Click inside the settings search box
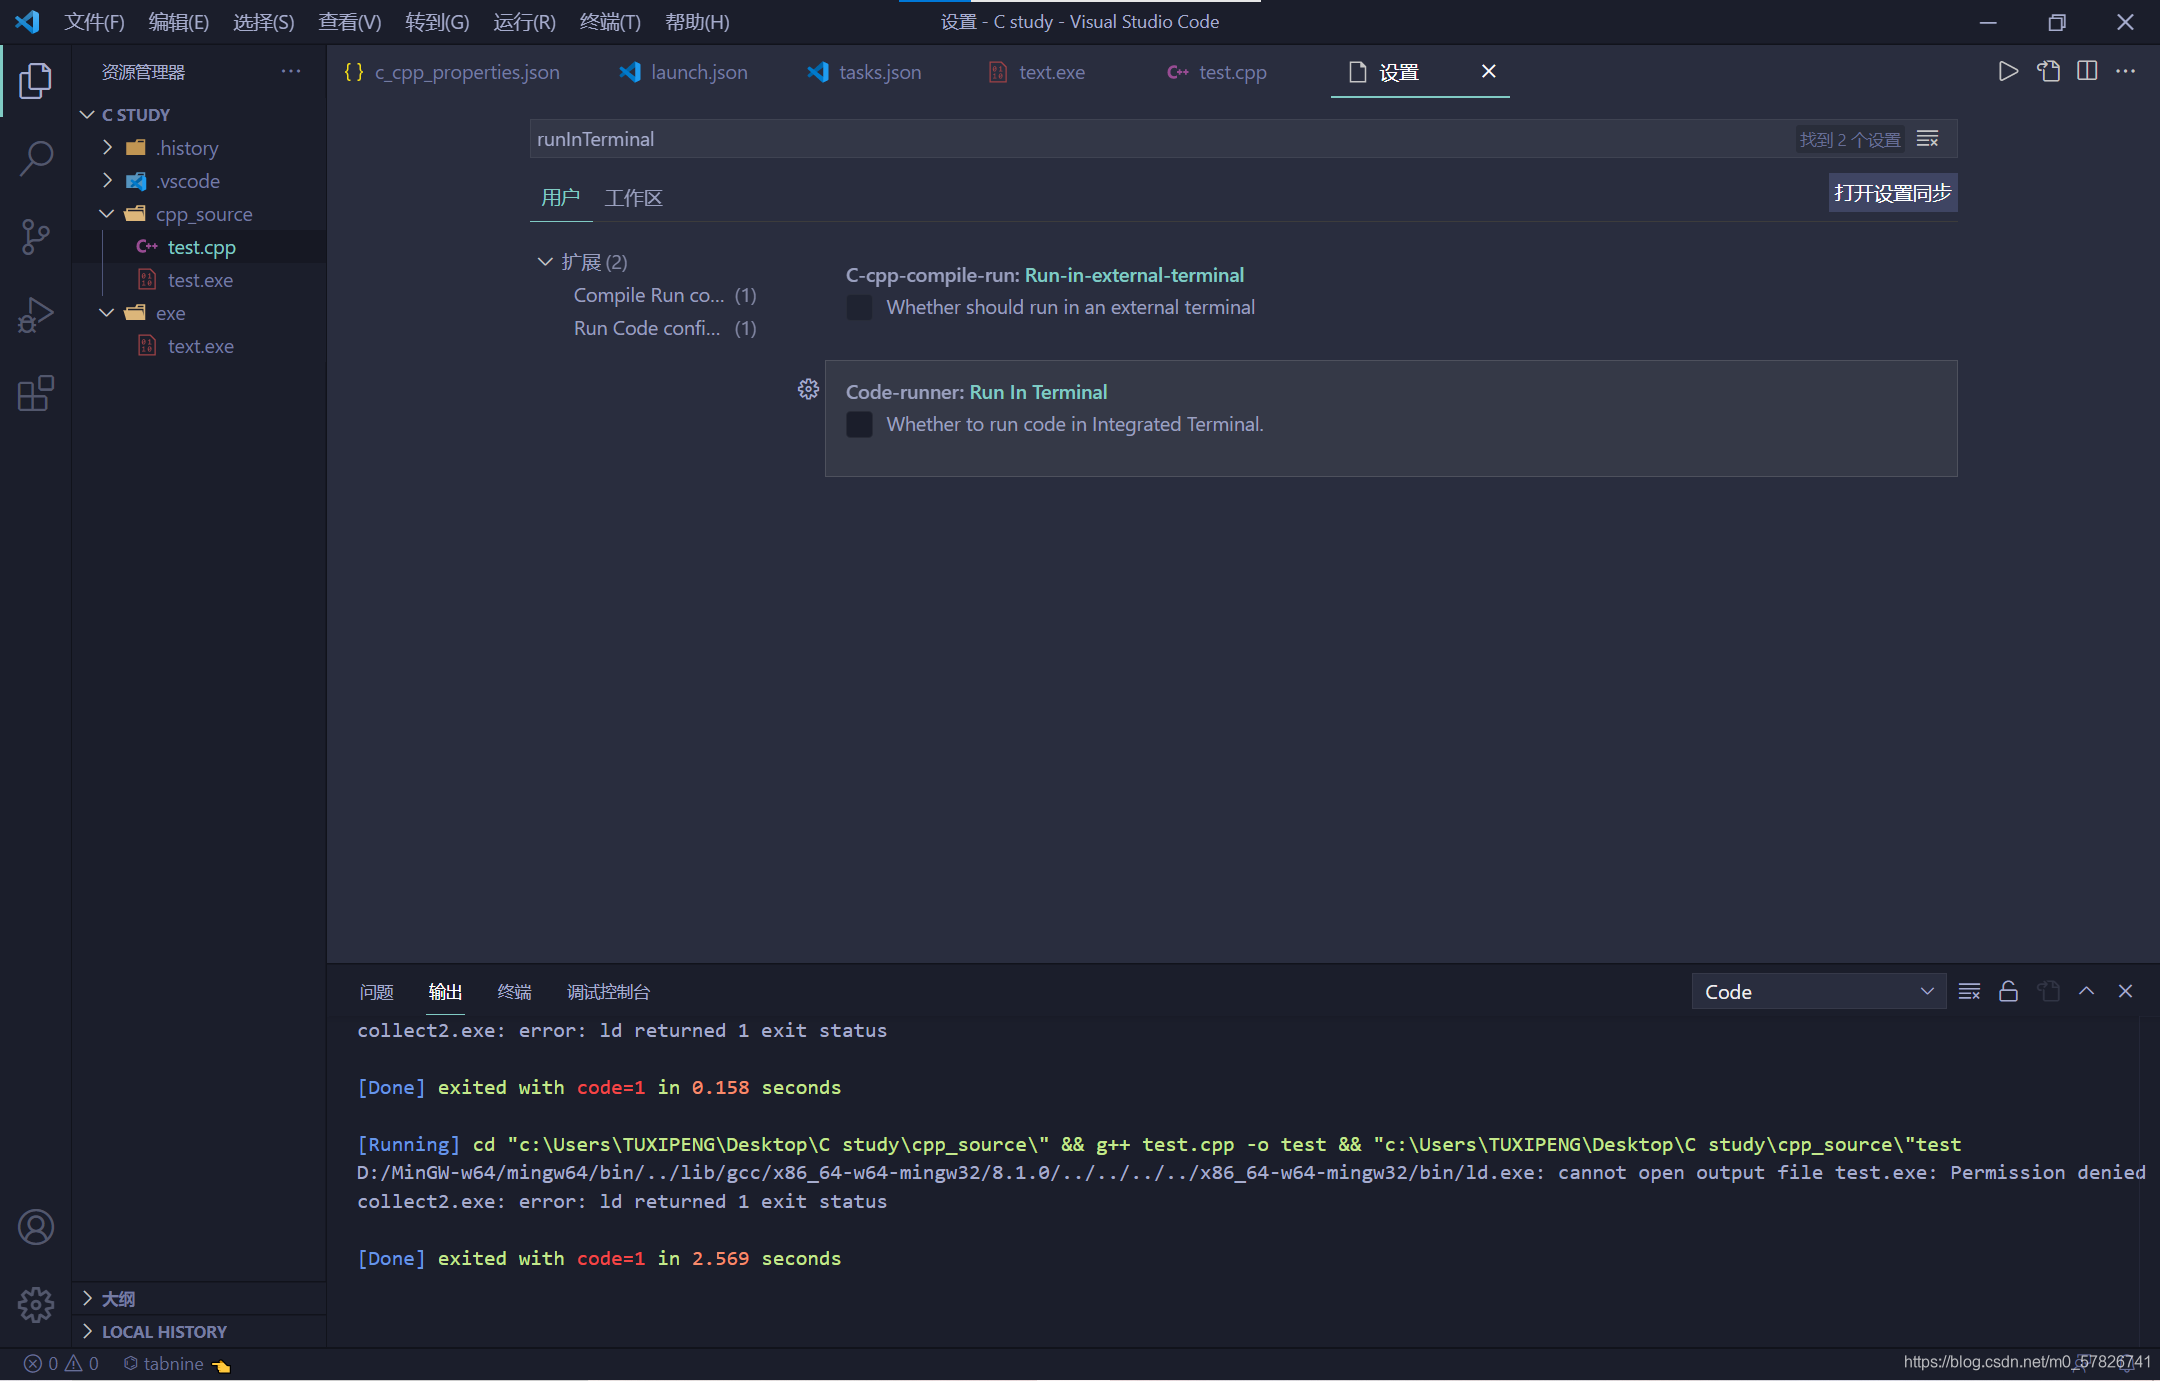 [x=1000, y=138]
